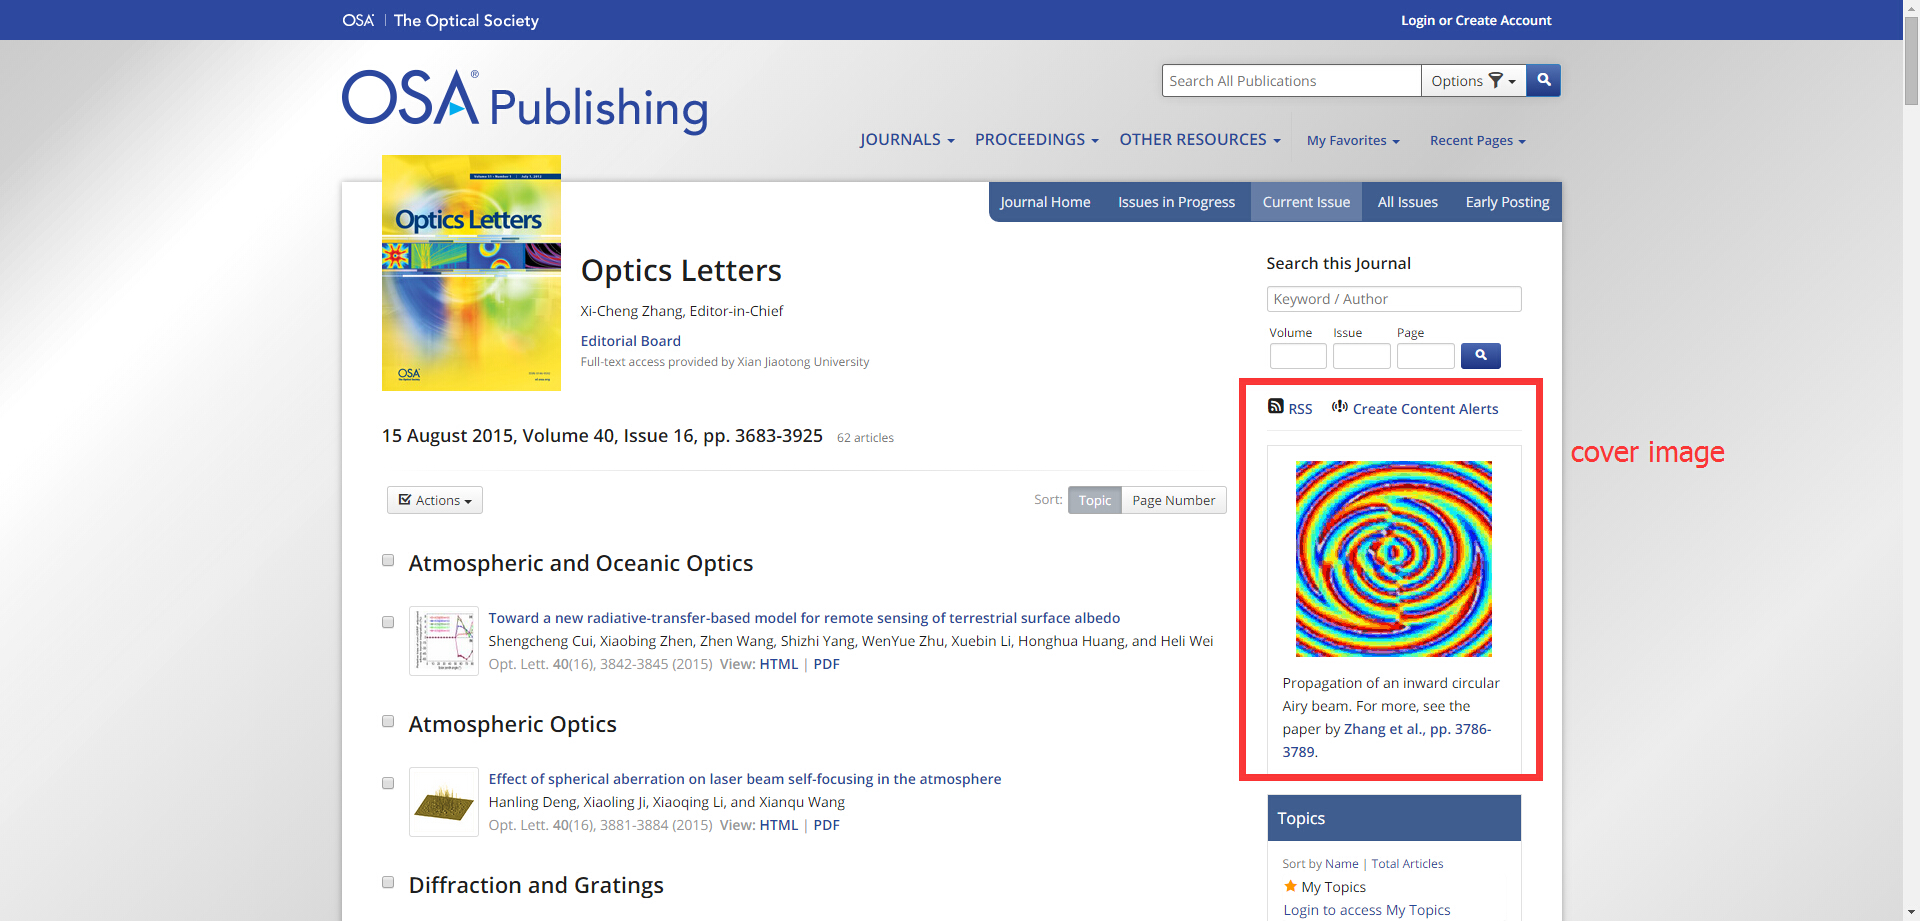Open the radiative-transfer article thumbnail
1920x921 pixels.
(443, 641)
